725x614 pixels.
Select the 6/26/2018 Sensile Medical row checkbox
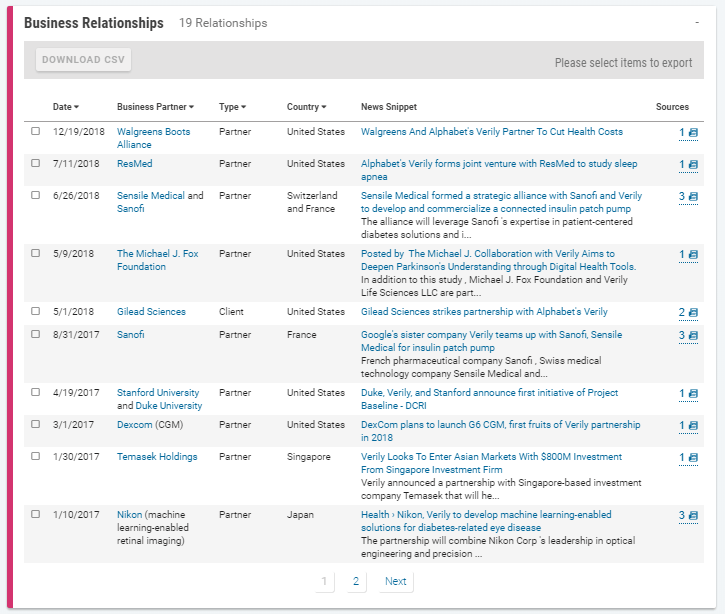point(36,195)
